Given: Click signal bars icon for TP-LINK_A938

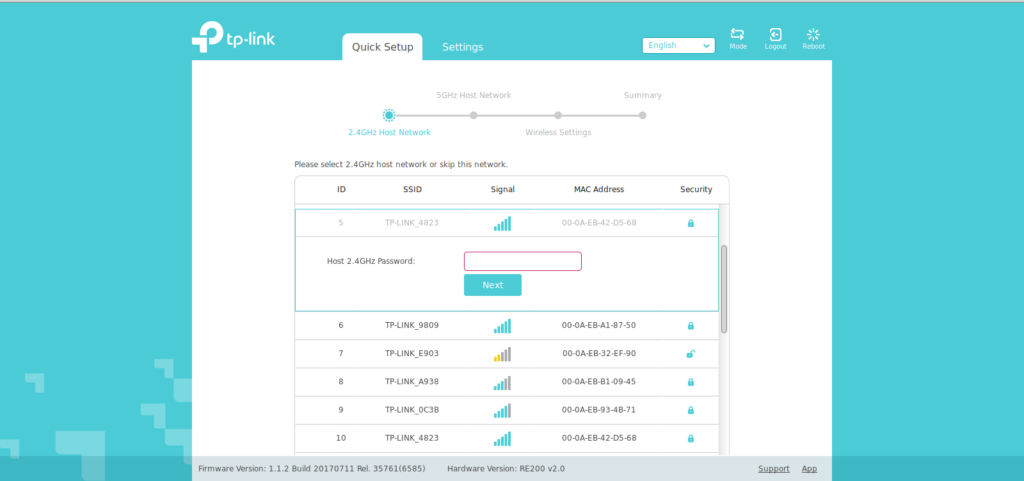Looking at the screenshot, I should pos(502,382).
